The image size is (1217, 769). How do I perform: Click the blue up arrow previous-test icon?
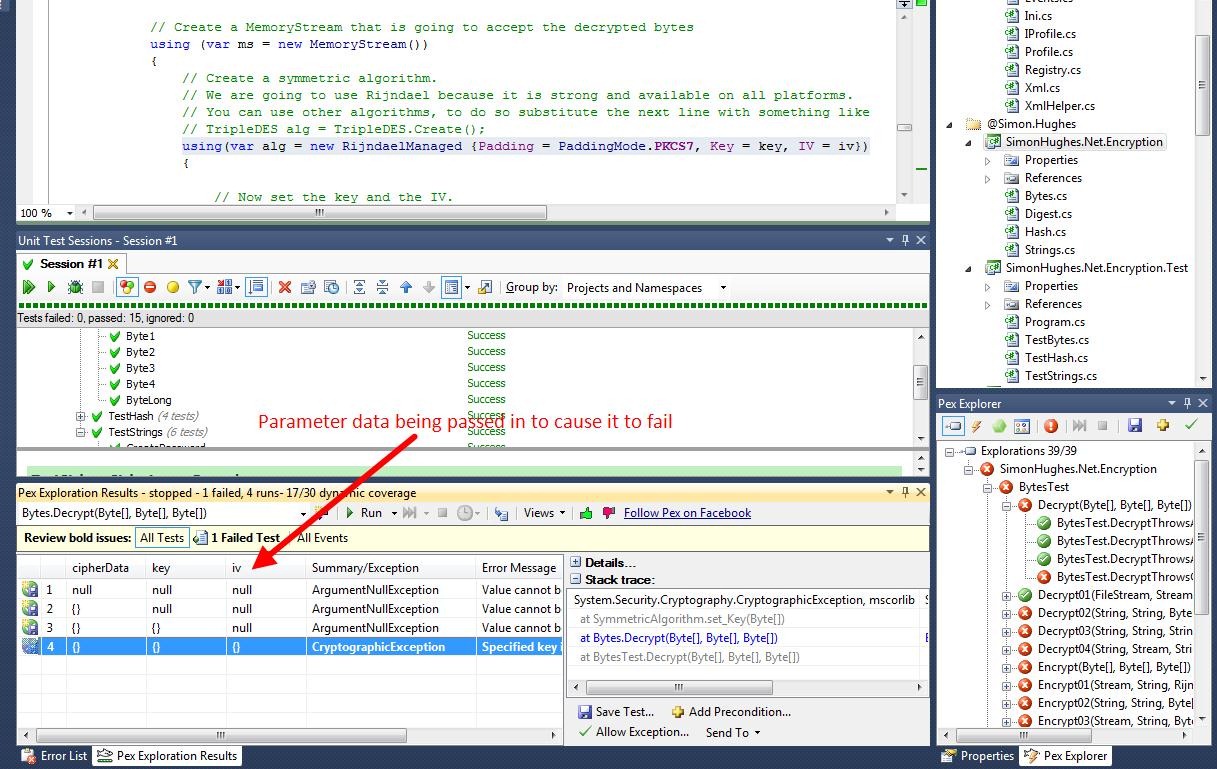point(406,287)
